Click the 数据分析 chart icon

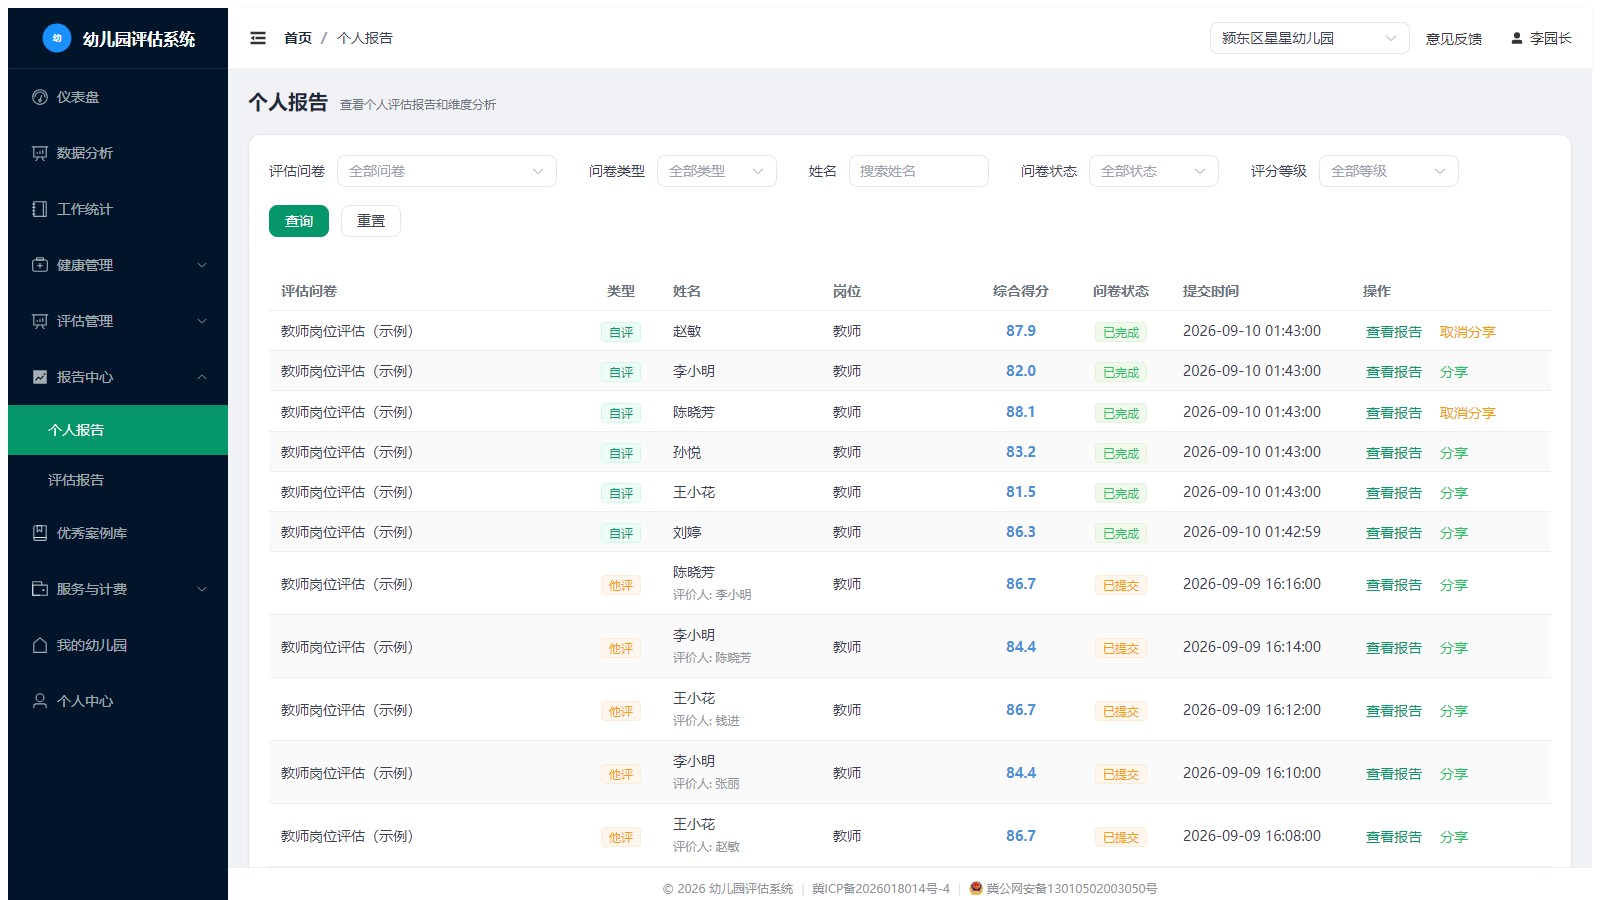click(40, 153)
